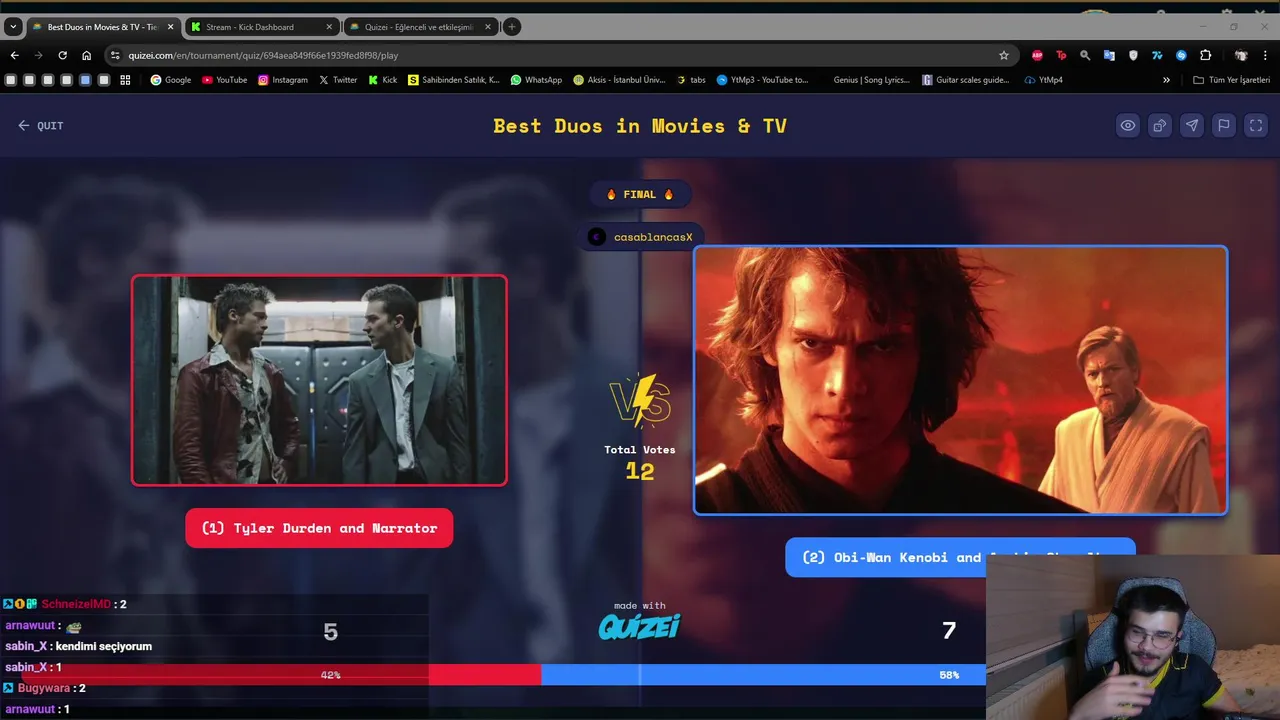
Task: Click the quizei.com address bar
Action: coord(560,55)
